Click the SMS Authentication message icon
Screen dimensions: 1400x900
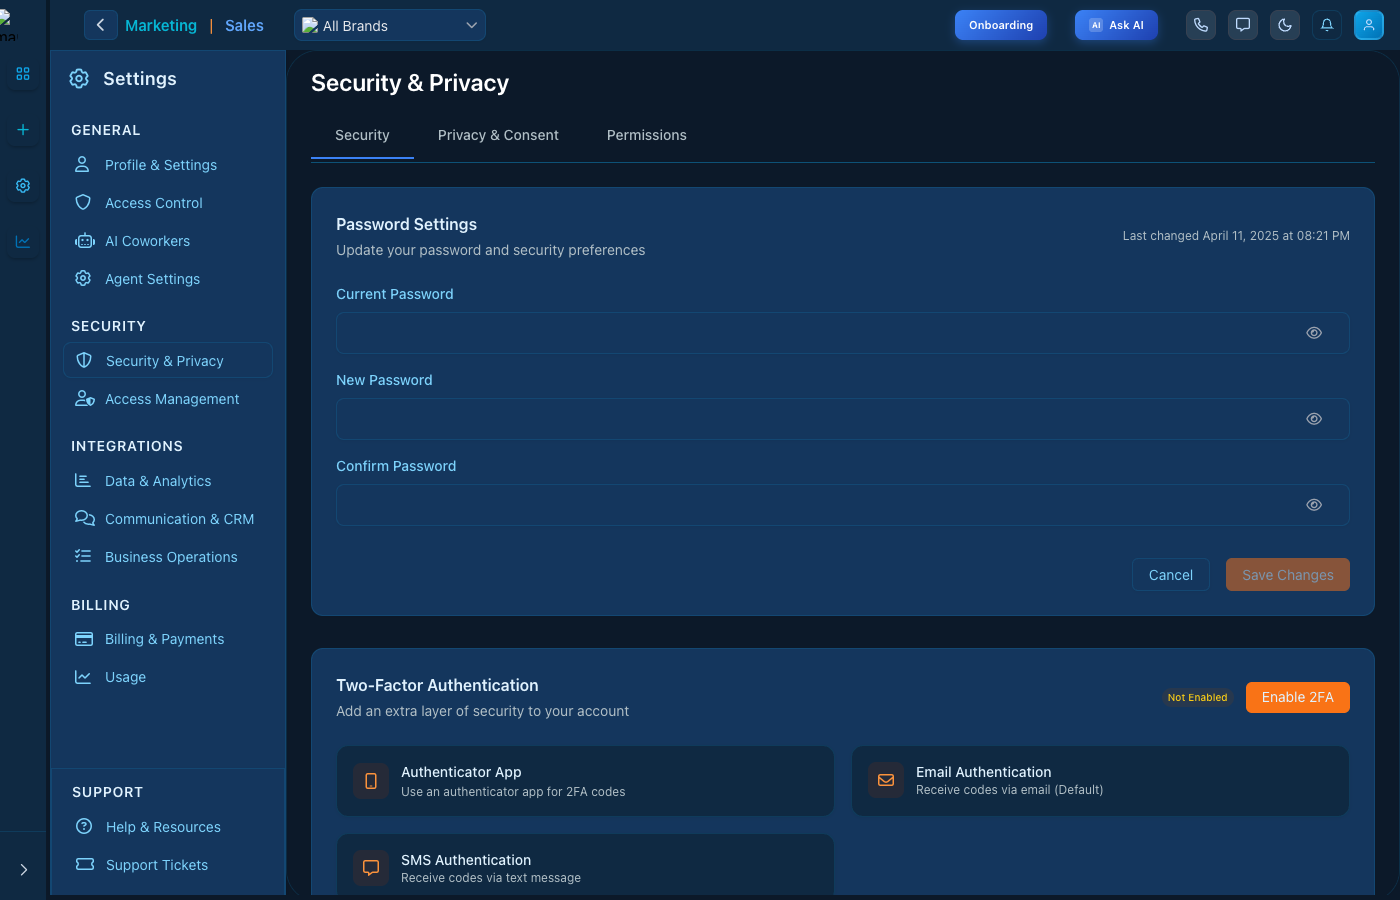371,868
